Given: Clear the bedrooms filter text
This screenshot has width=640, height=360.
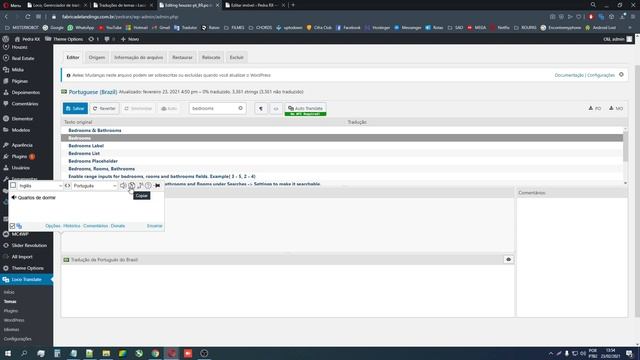Looking at the screenshot, I should pyautogui.click(x=240, y=108).
